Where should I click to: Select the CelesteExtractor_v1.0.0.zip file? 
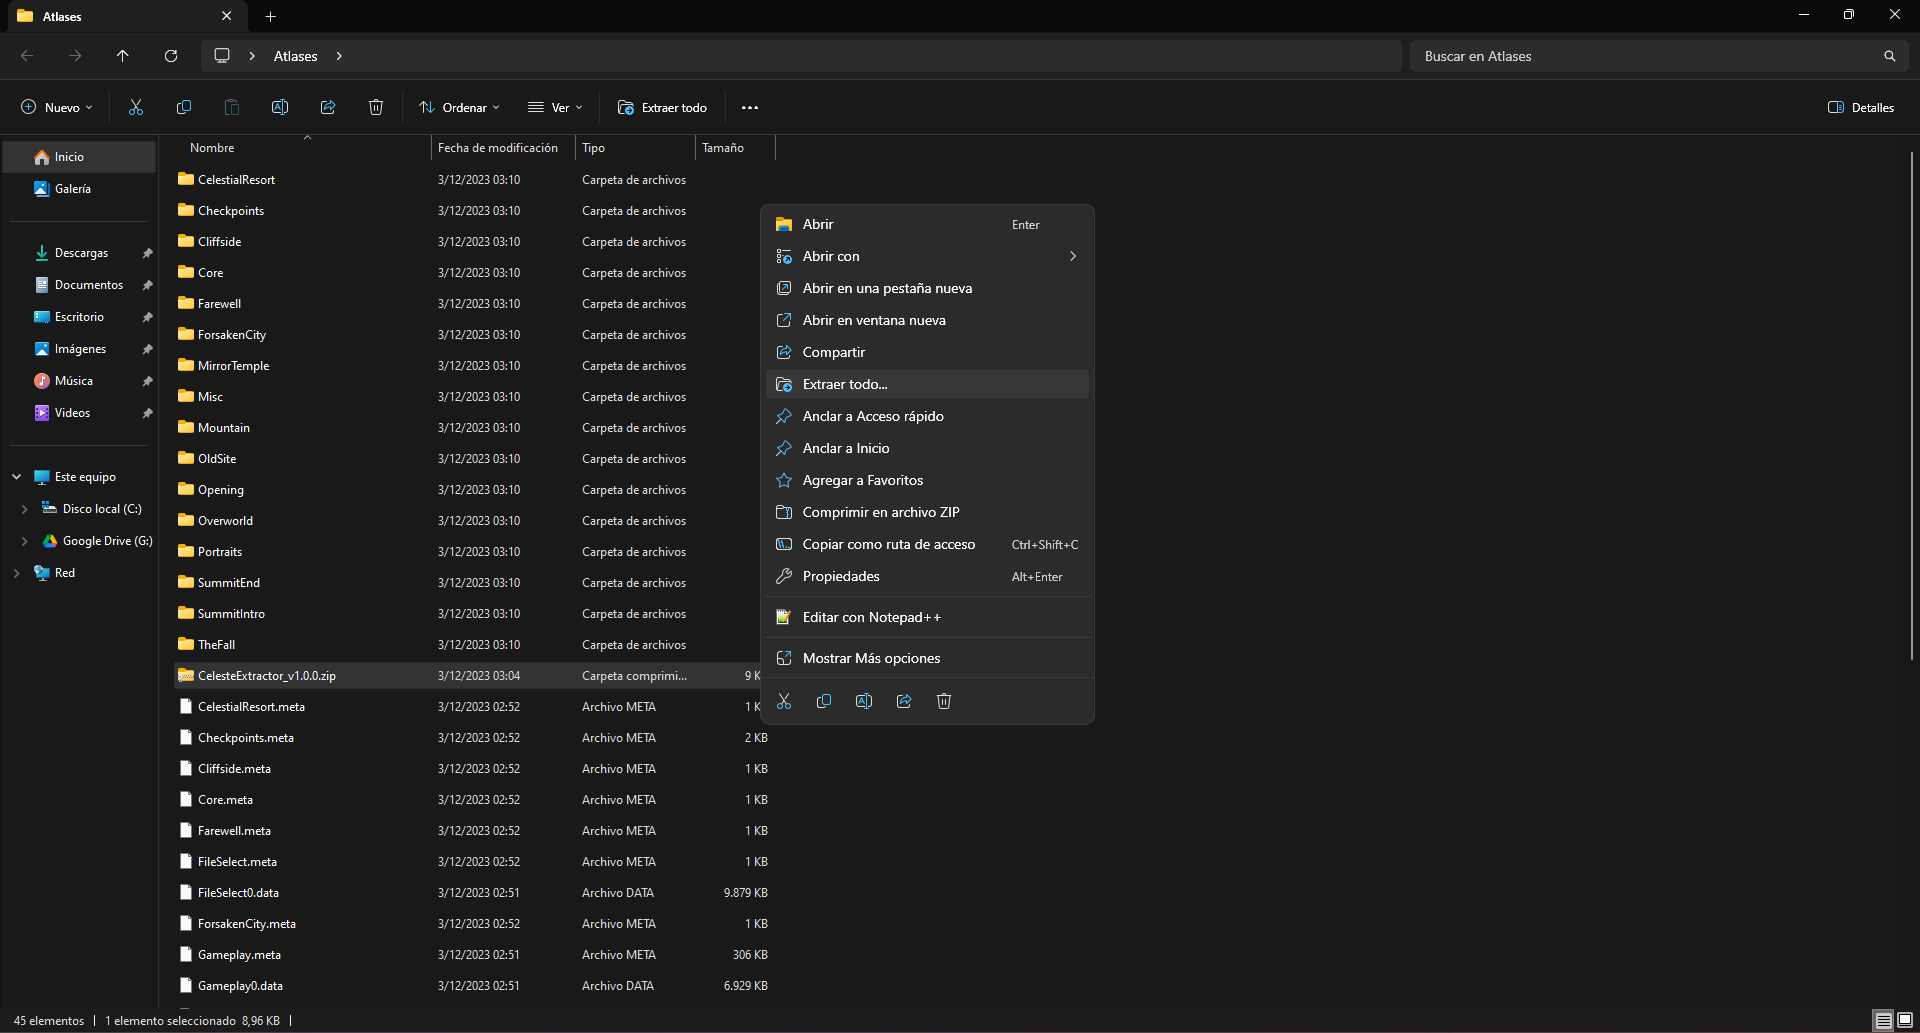[467, 676]
